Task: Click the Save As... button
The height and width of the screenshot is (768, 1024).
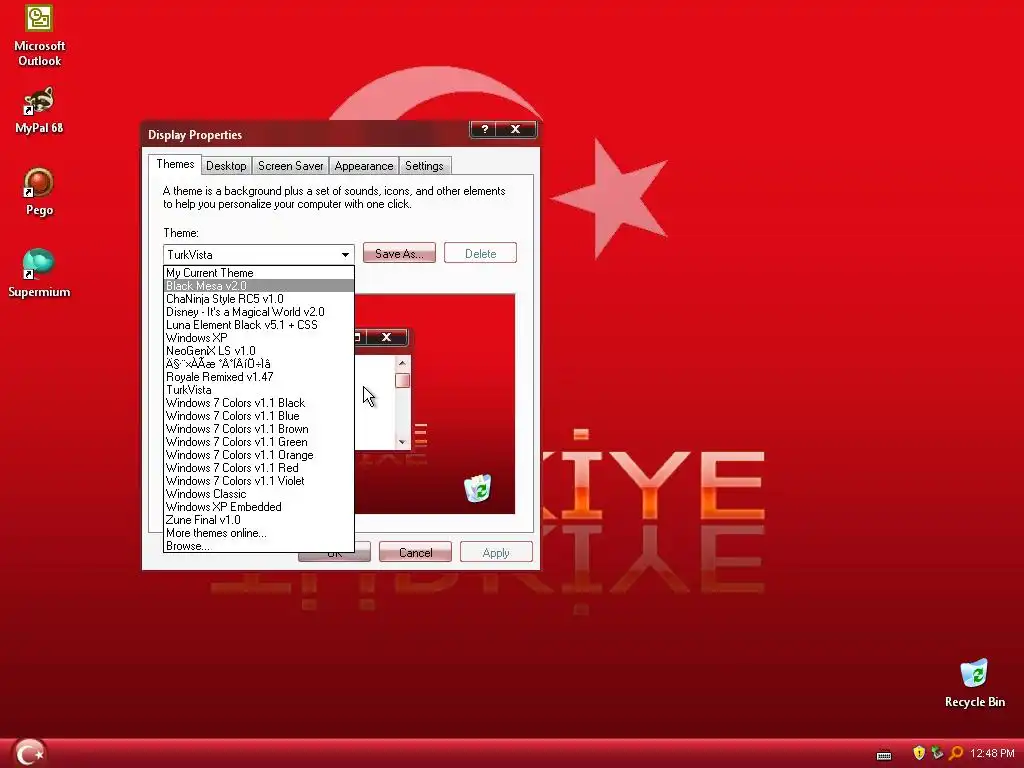Action: point(399,253)
